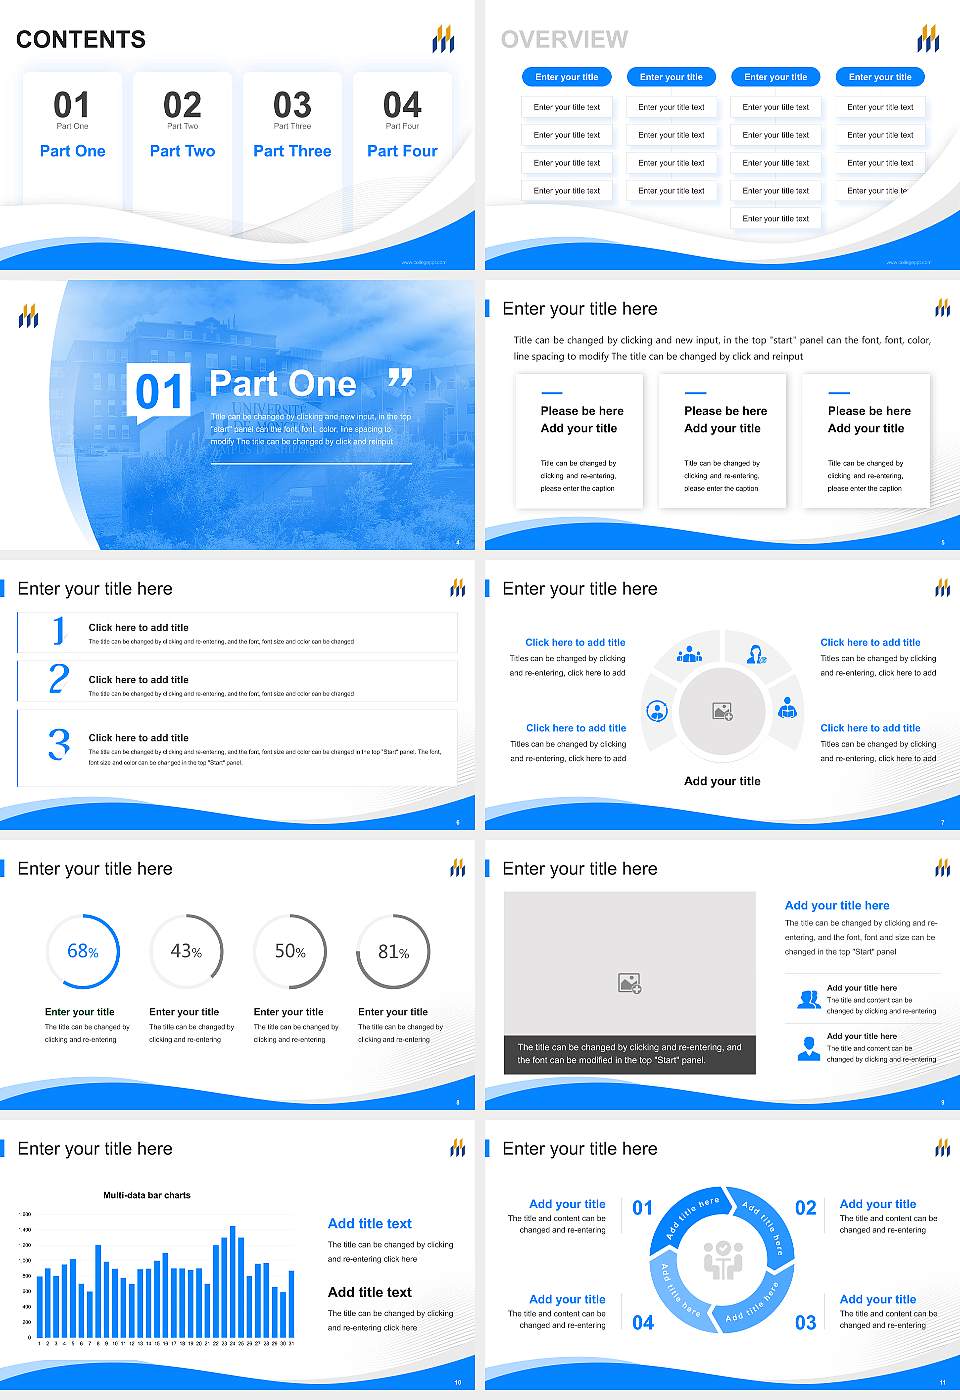Select the quotation mark icon beside Part One
Image resolution: width=960 pixels, height=1400 pixels.
[400, 379]
